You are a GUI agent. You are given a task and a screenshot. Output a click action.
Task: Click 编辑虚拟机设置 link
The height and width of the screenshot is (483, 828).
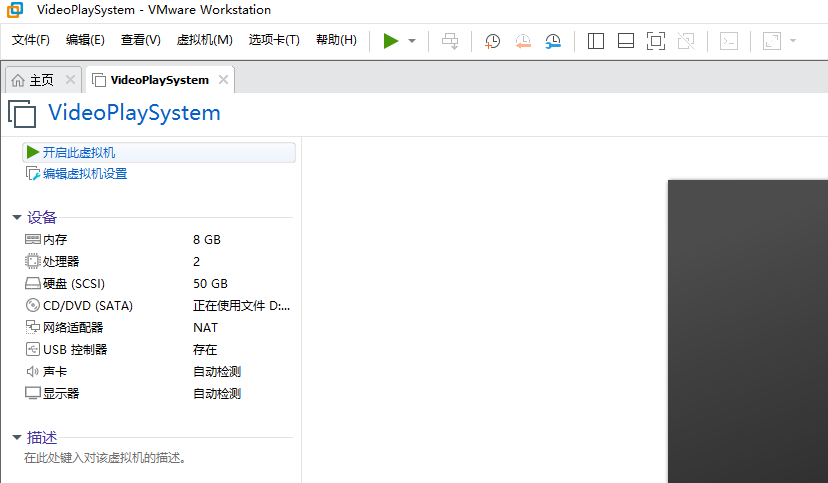pos(85,174)
